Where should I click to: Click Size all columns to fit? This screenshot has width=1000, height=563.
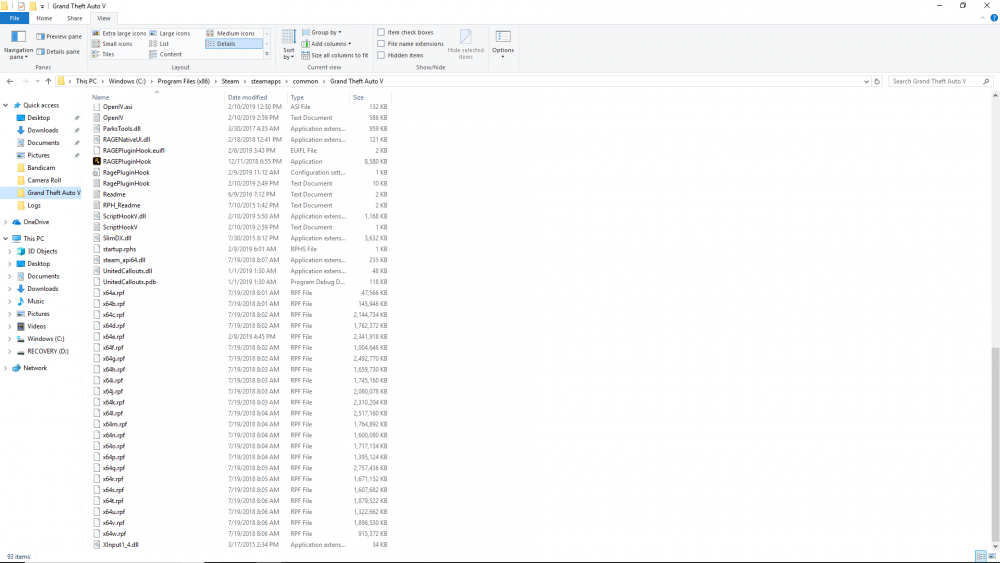pyautogui.click(x=335, y=55)
